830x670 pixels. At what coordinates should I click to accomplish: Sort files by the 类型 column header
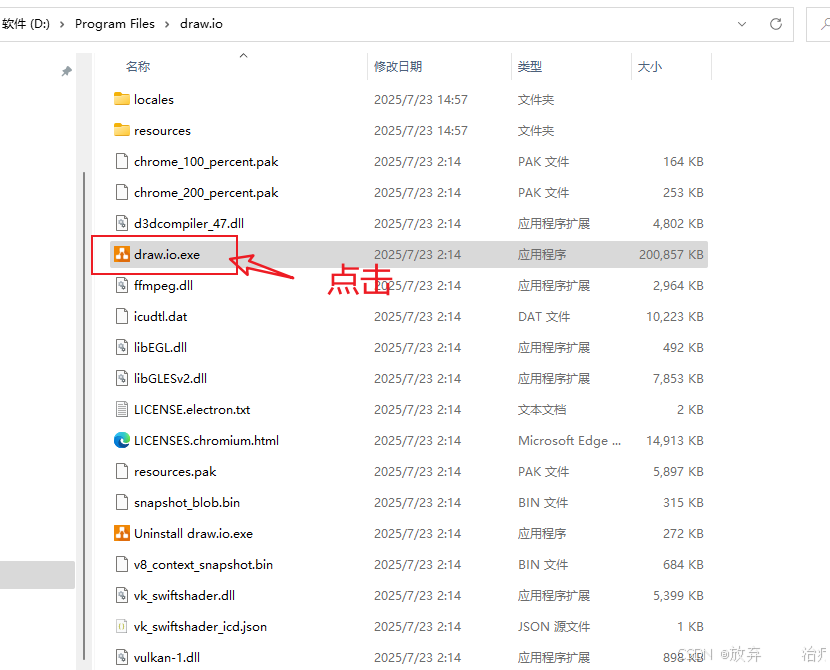tap(529, 67)
